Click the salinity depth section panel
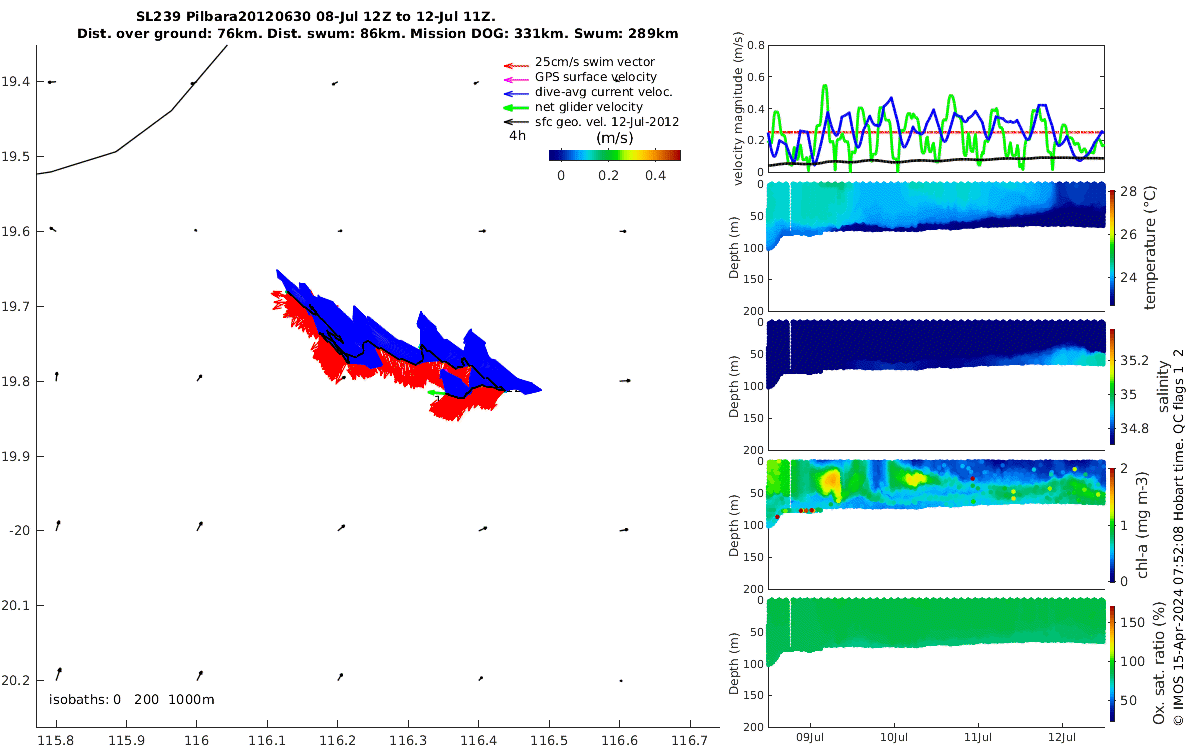The image size is (1200, 750). point(936,386)
